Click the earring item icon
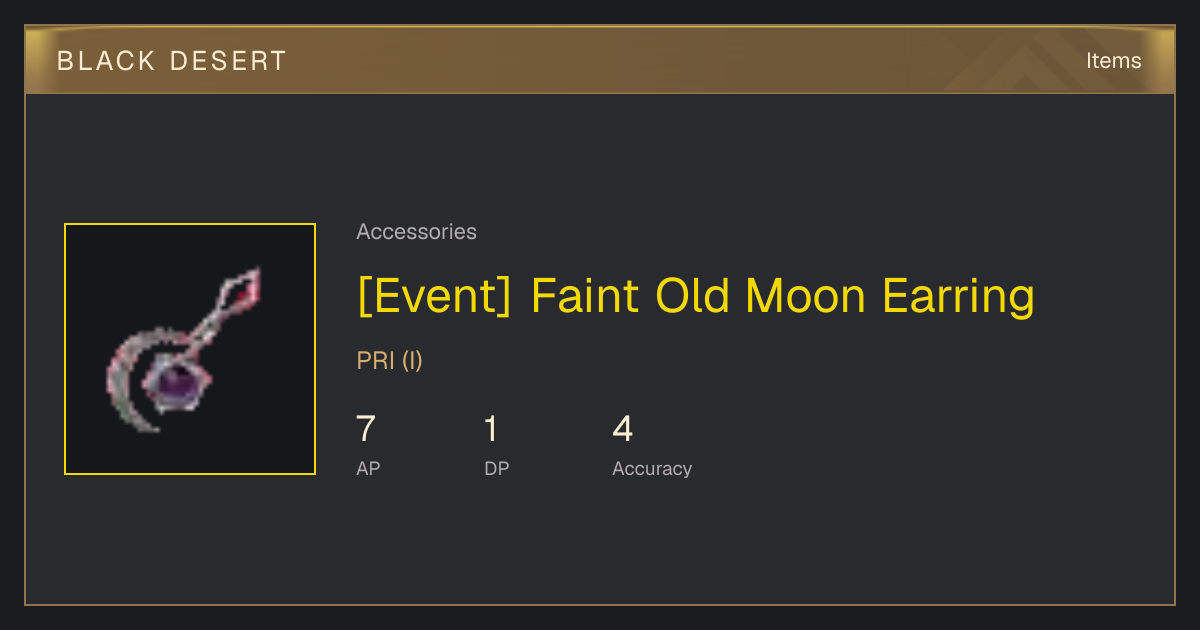 185,349
